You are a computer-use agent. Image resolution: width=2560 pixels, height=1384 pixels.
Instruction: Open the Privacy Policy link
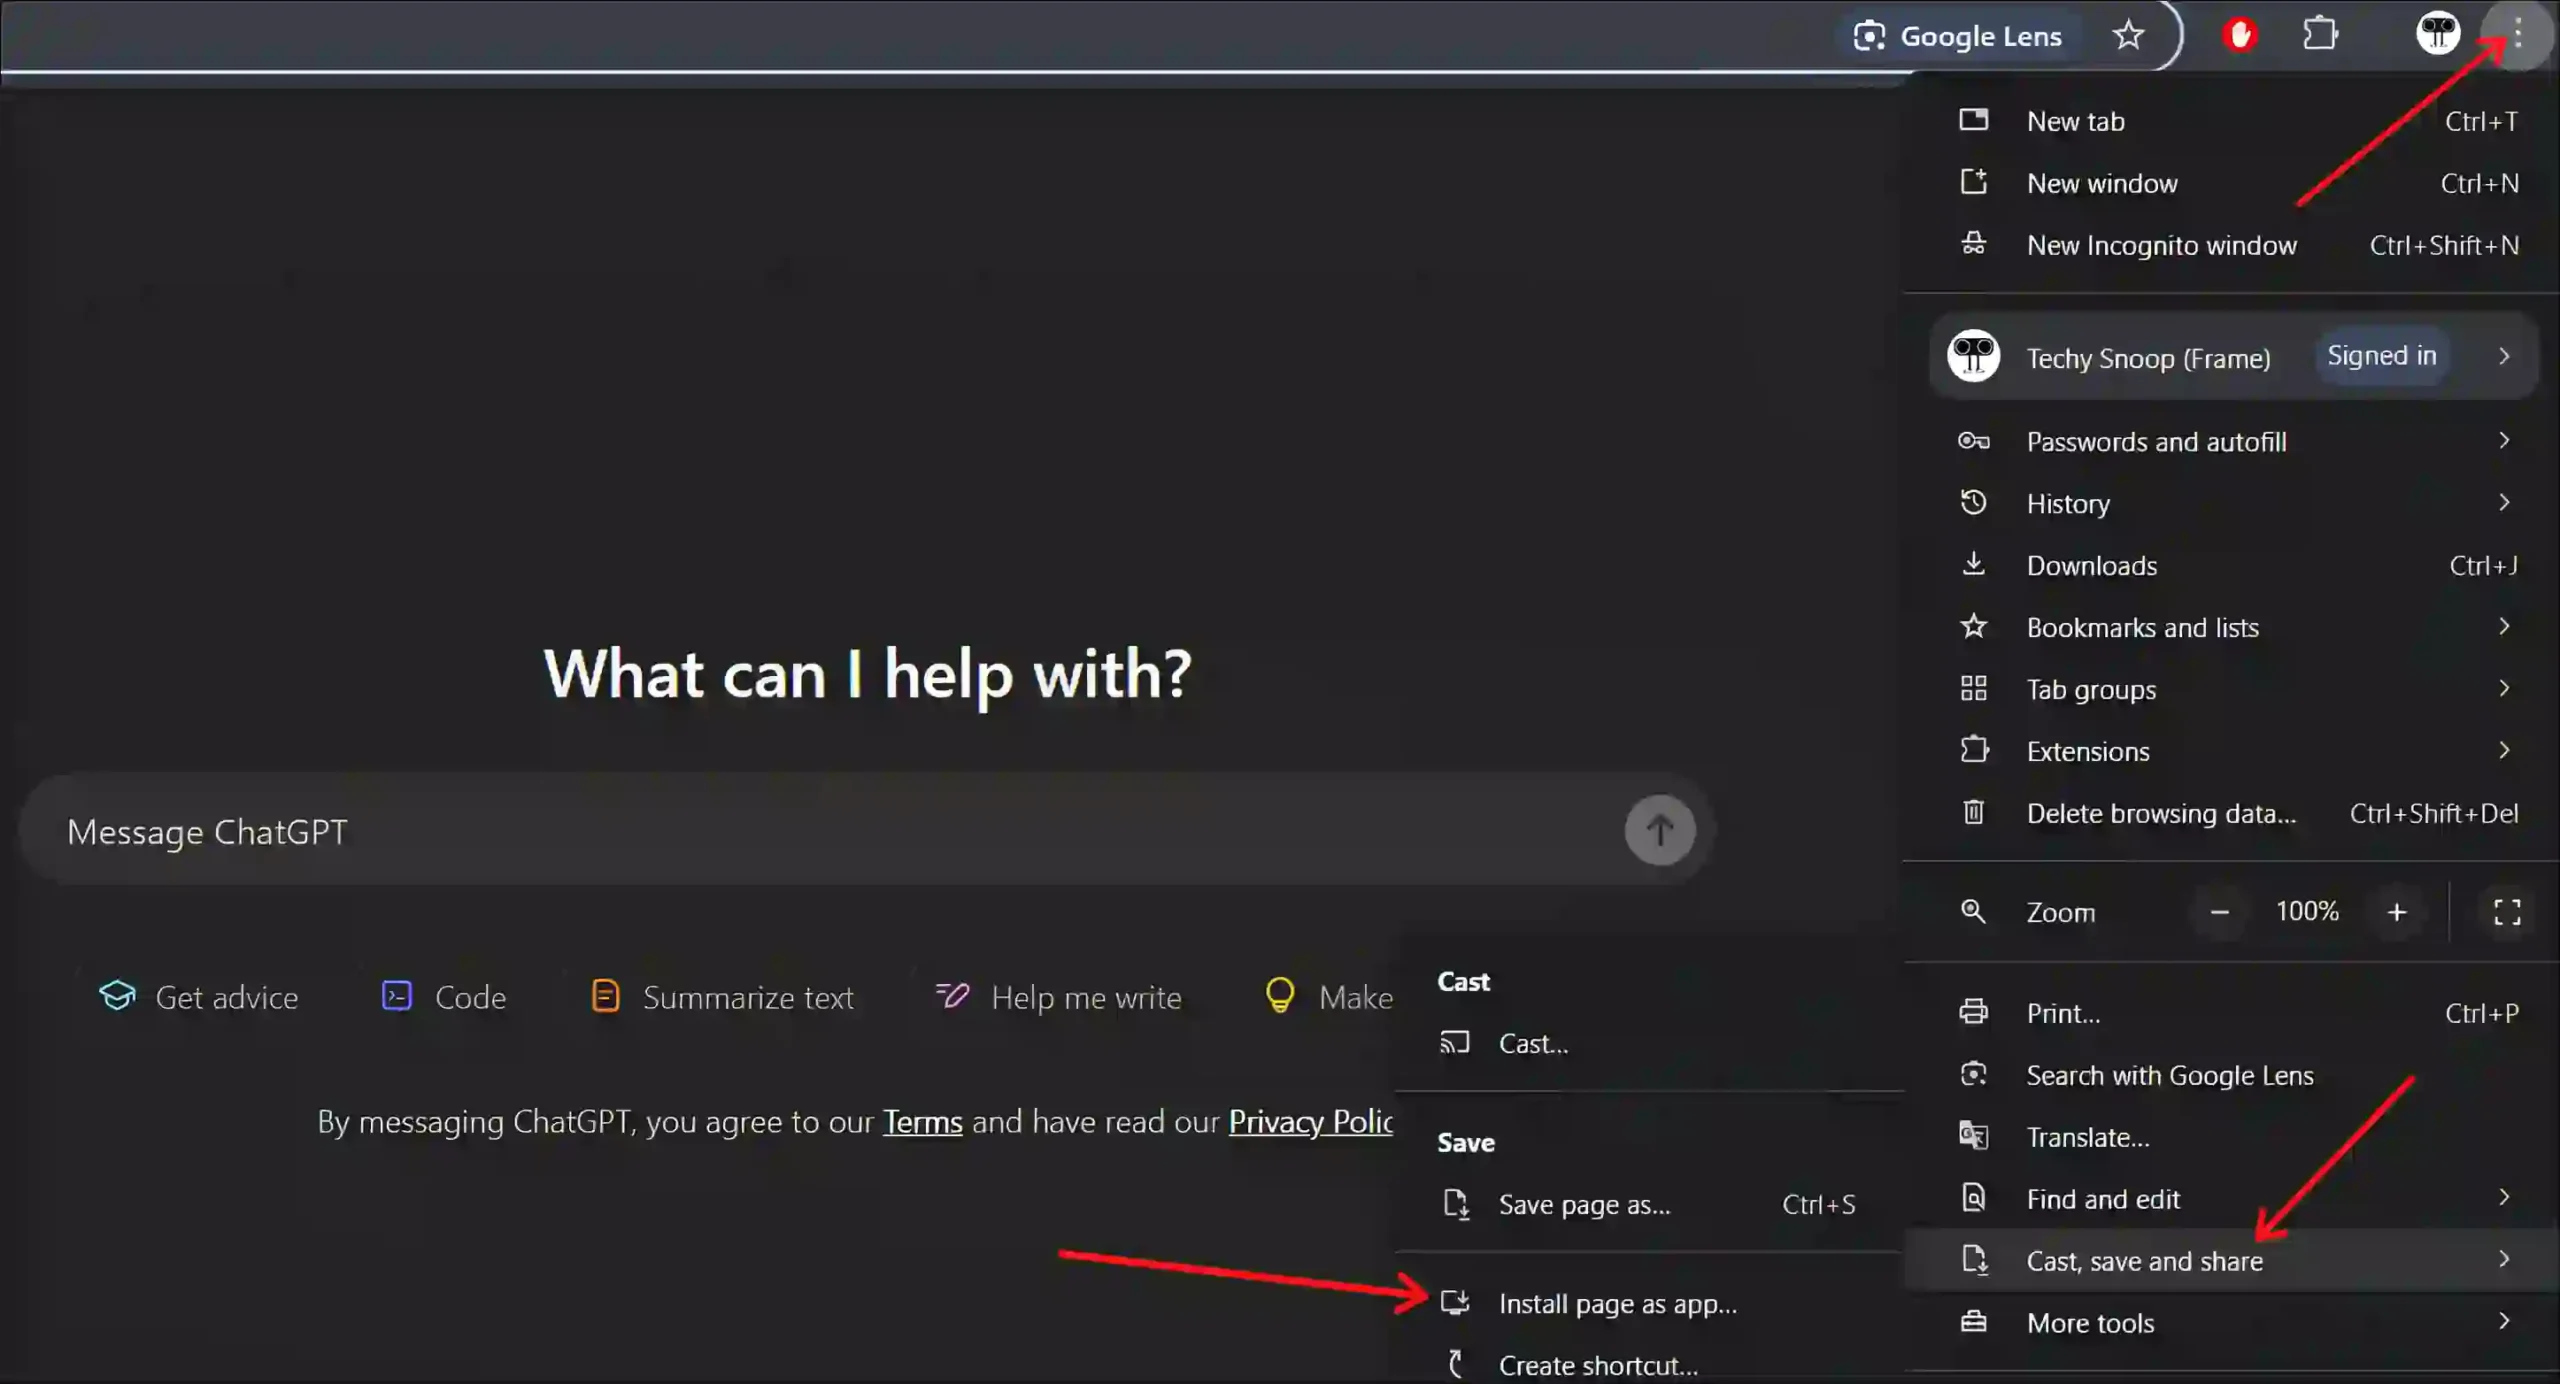(x=1310, y=1122)
